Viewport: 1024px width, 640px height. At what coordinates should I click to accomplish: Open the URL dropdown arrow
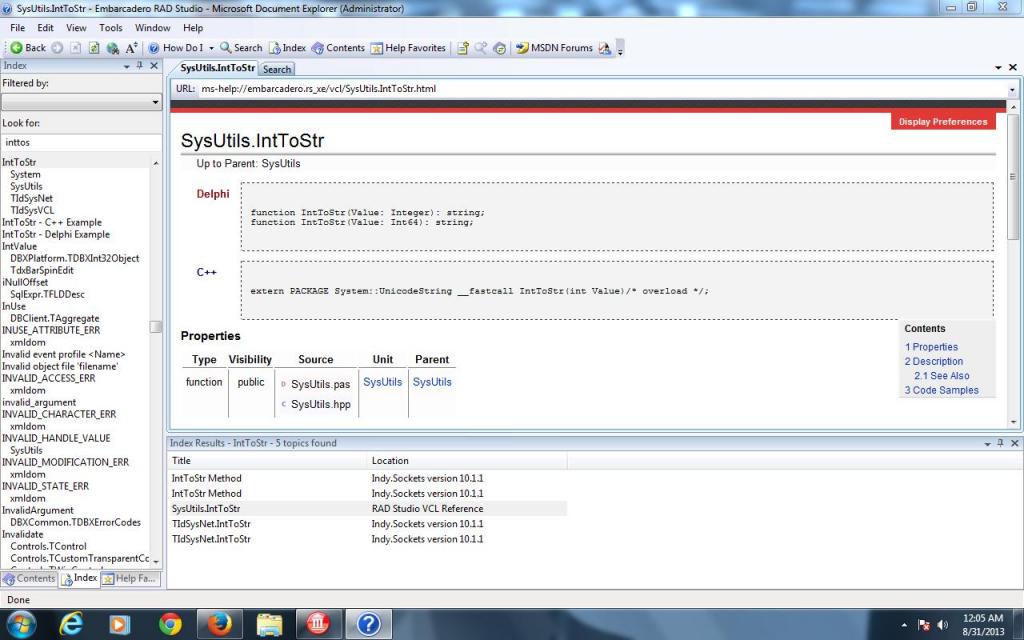click(x=1012, y=89)
